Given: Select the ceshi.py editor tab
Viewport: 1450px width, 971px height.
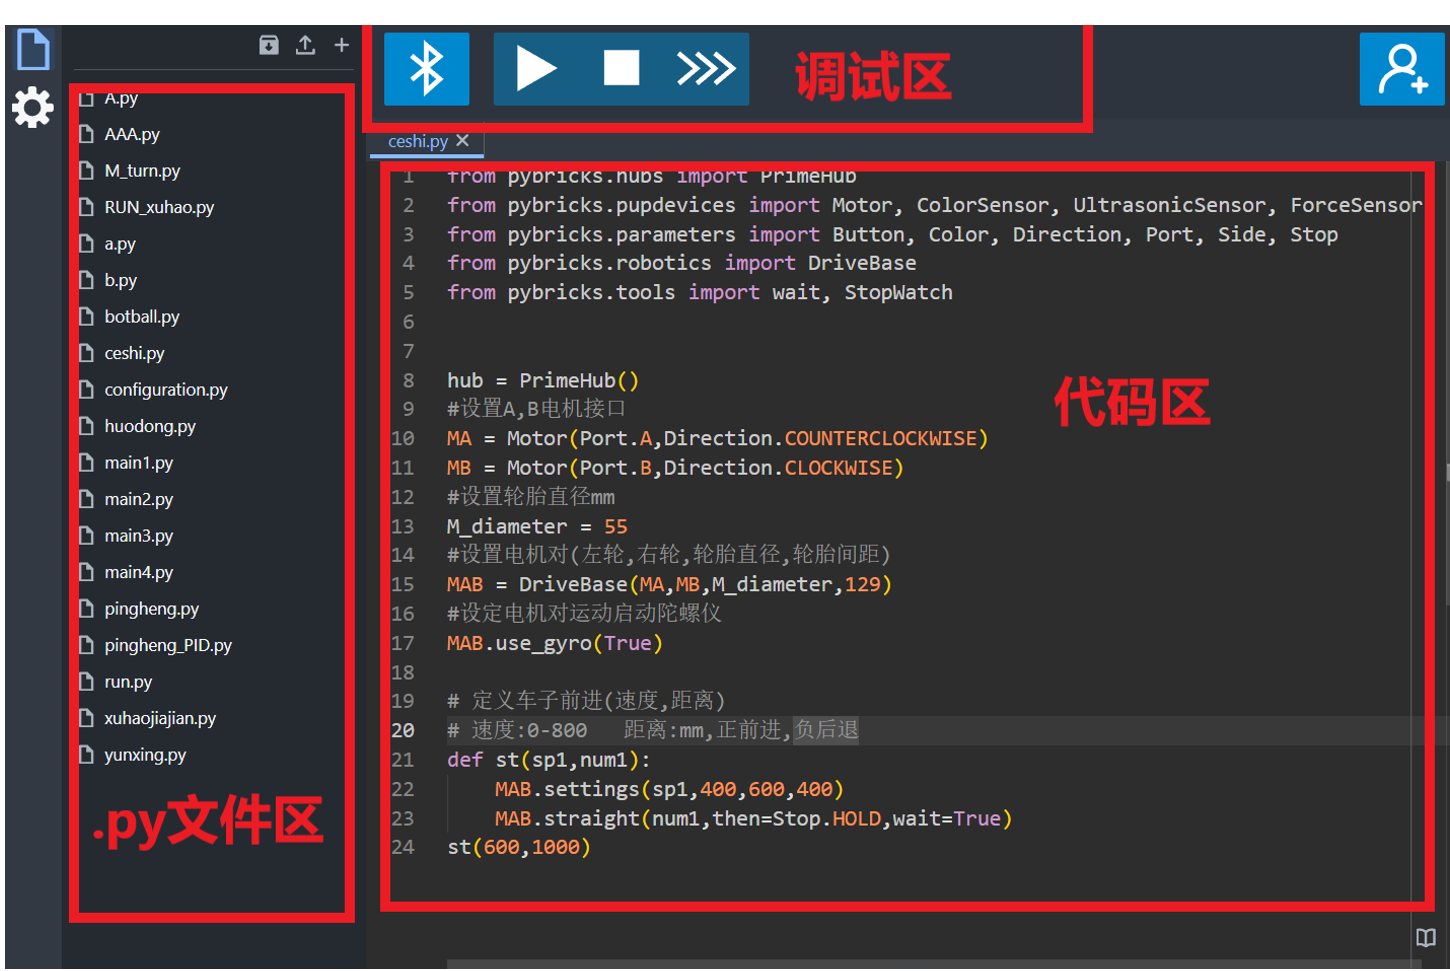Looking at the screenshot, I should pyautogui.click(x=418, y=141).
